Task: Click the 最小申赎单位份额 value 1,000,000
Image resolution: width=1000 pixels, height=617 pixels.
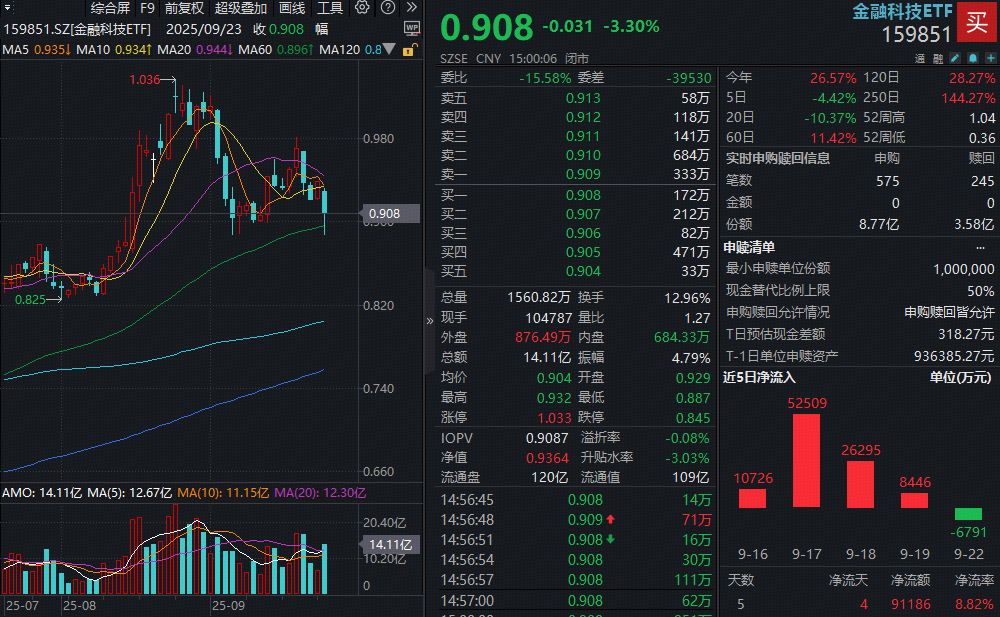Action: (x=964, y=269)
